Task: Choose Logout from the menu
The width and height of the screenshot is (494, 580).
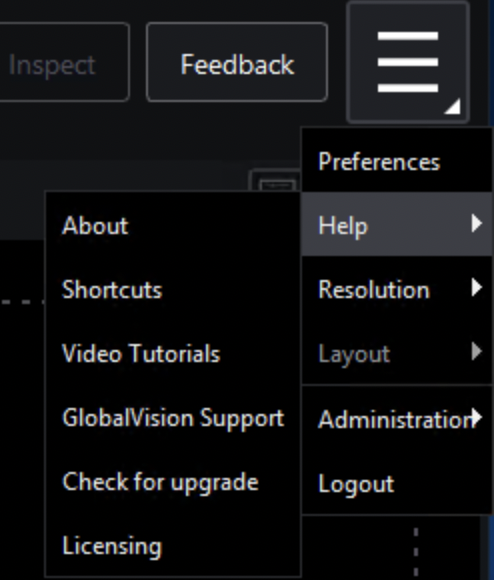Action: pos(397,482)
